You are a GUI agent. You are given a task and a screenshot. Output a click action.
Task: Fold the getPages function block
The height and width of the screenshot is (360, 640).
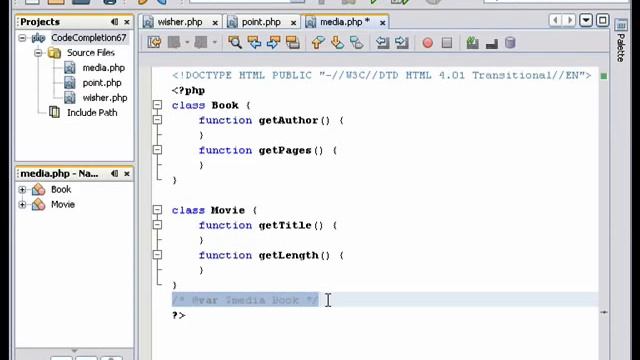point(157,150)
